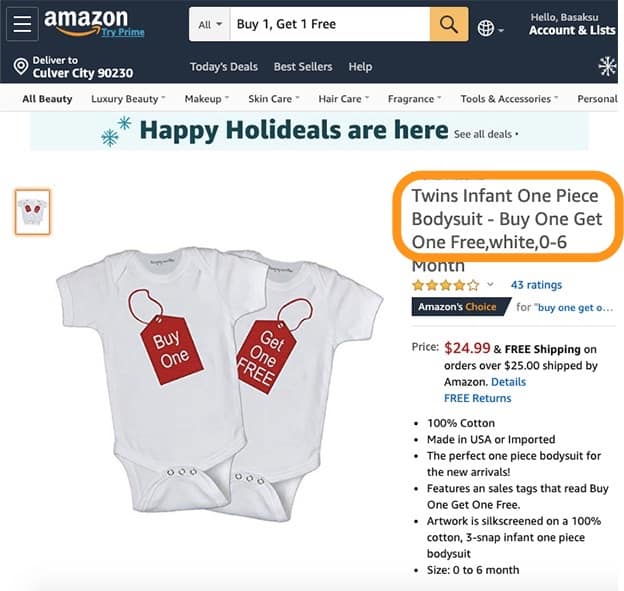This screenshot has width=624, height=591.
Task: Open the globe language selector
Action: pyautogui.click(x=490, y=29)
